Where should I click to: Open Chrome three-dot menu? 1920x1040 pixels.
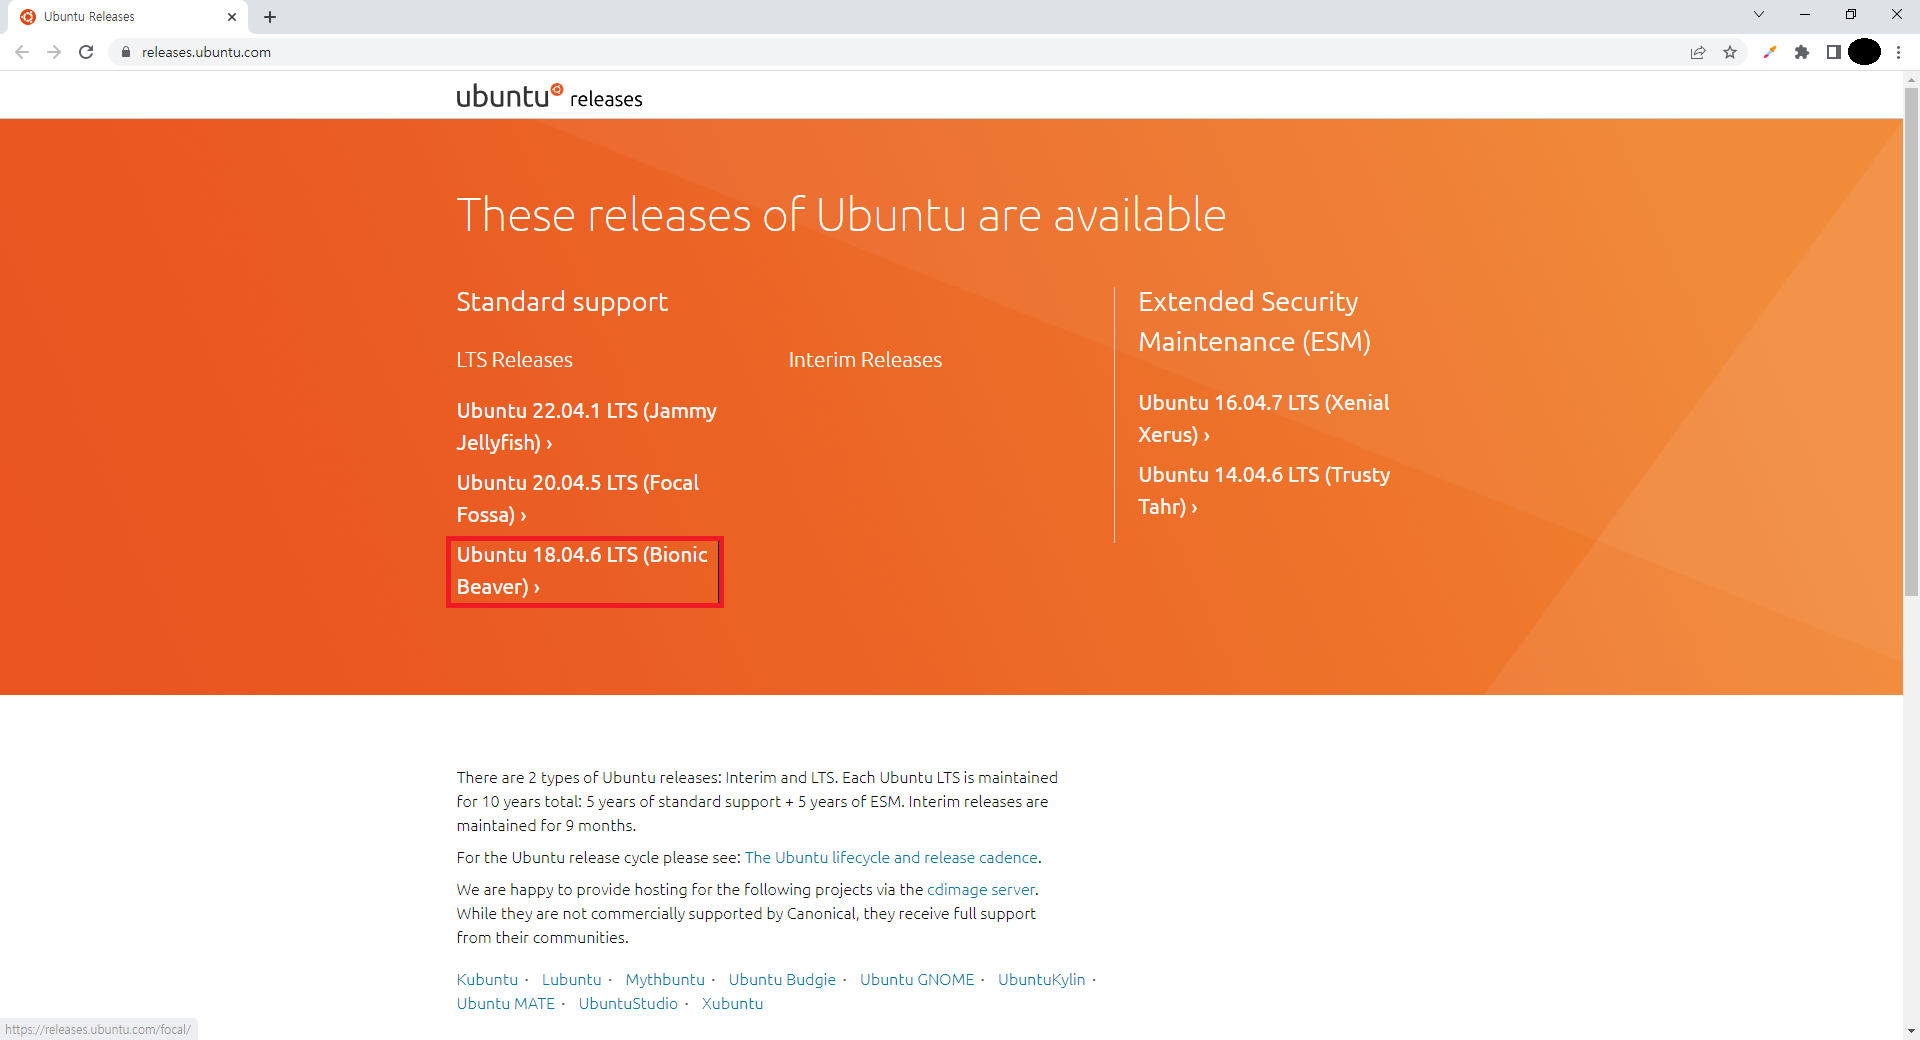1898,52
